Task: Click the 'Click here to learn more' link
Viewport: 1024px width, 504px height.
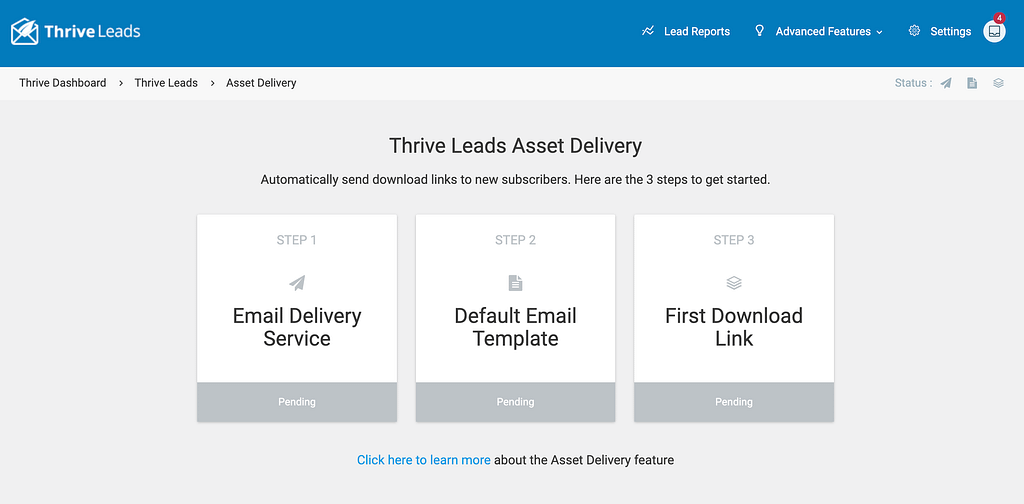Action: pos(423,460)
